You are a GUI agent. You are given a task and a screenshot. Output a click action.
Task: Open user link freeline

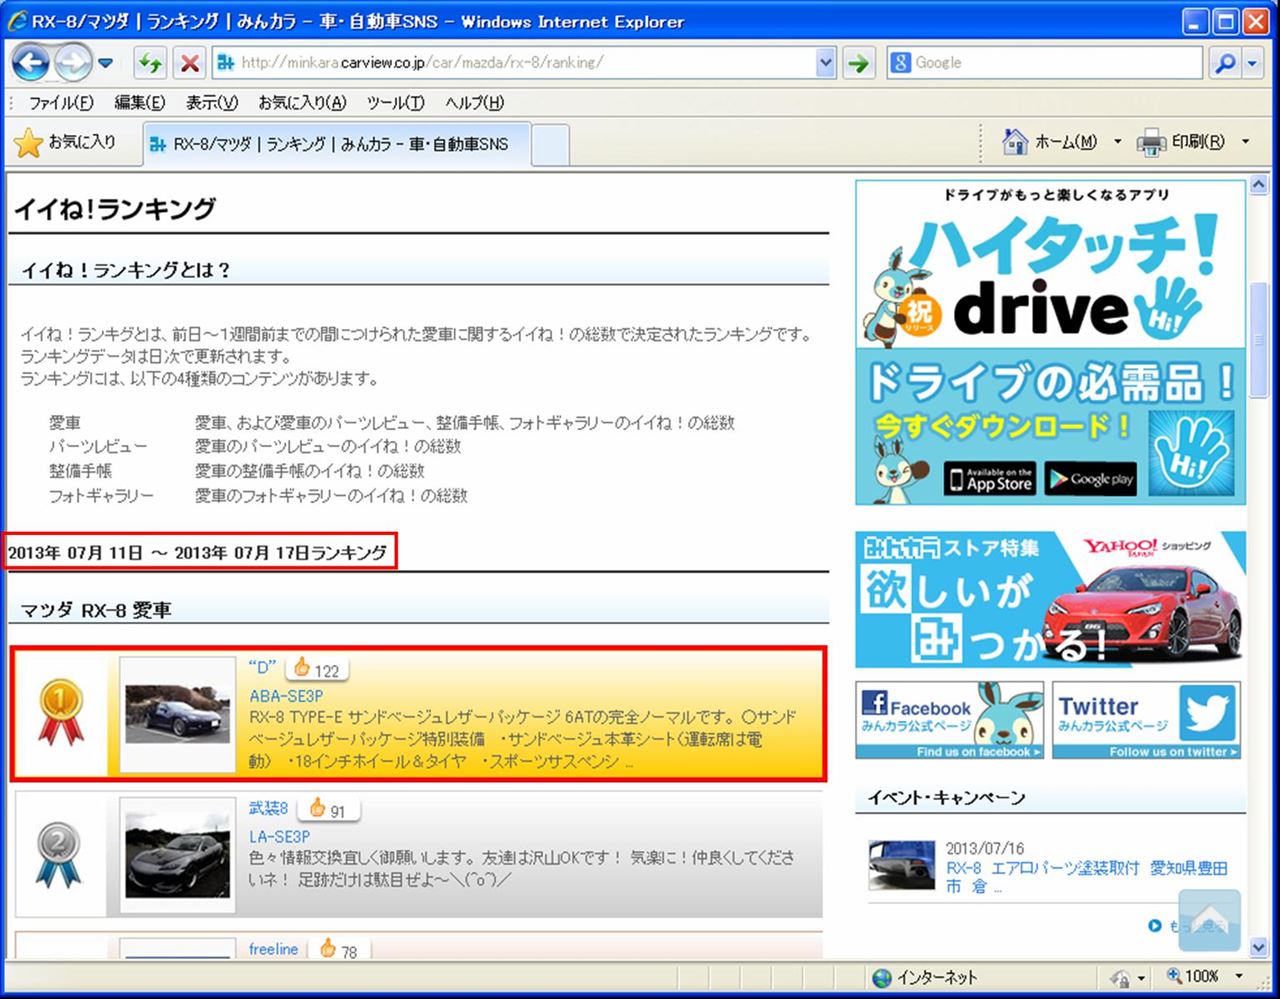(274, 949)
